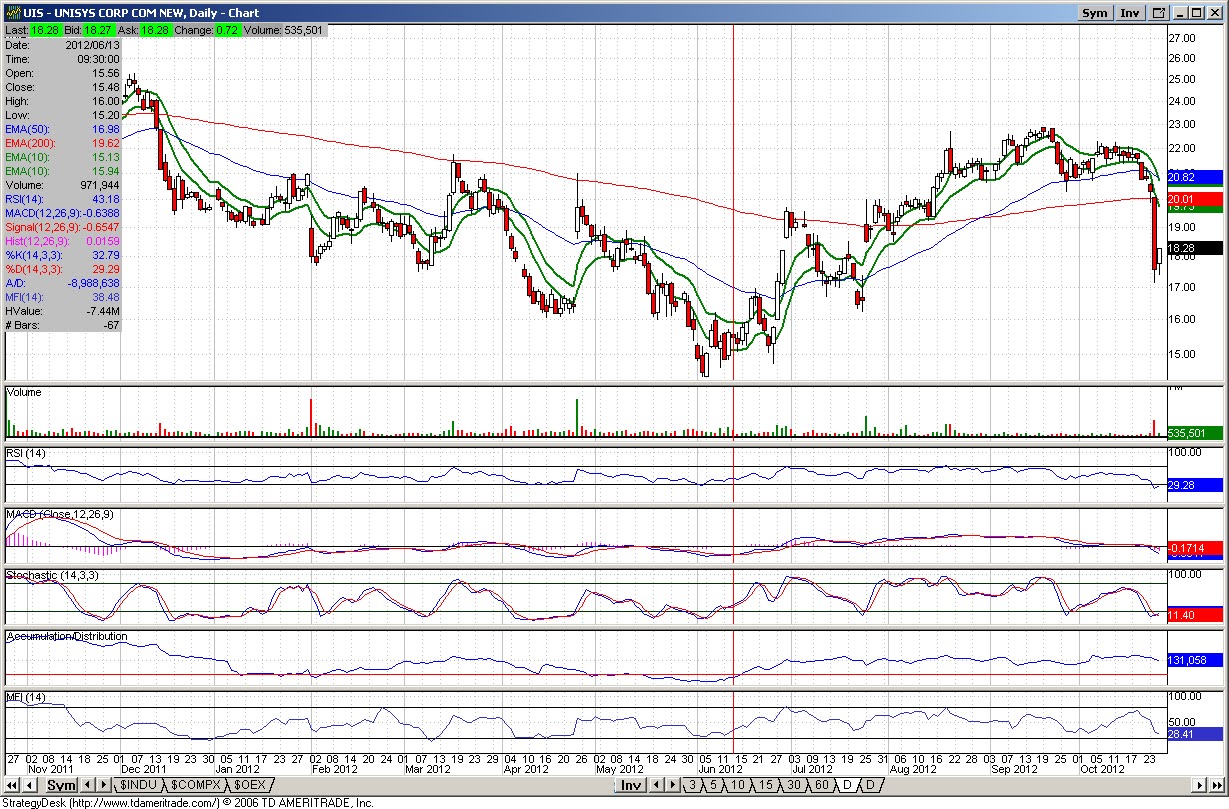Screen dimensions: 1229x809
Task: Click the 29.28 RSI value label
Action: point(1196,485)
